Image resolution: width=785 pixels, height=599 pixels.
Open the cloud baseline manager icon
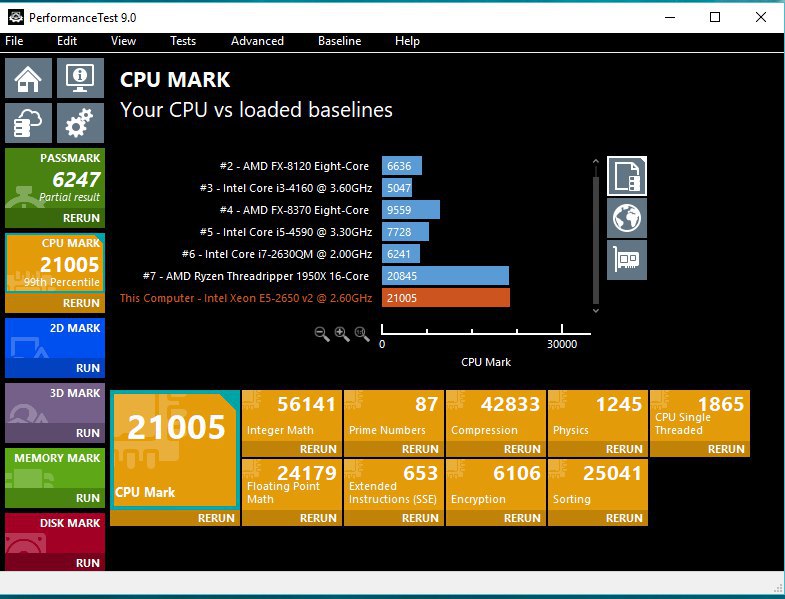pyautogui.click(x=28, y=123)
